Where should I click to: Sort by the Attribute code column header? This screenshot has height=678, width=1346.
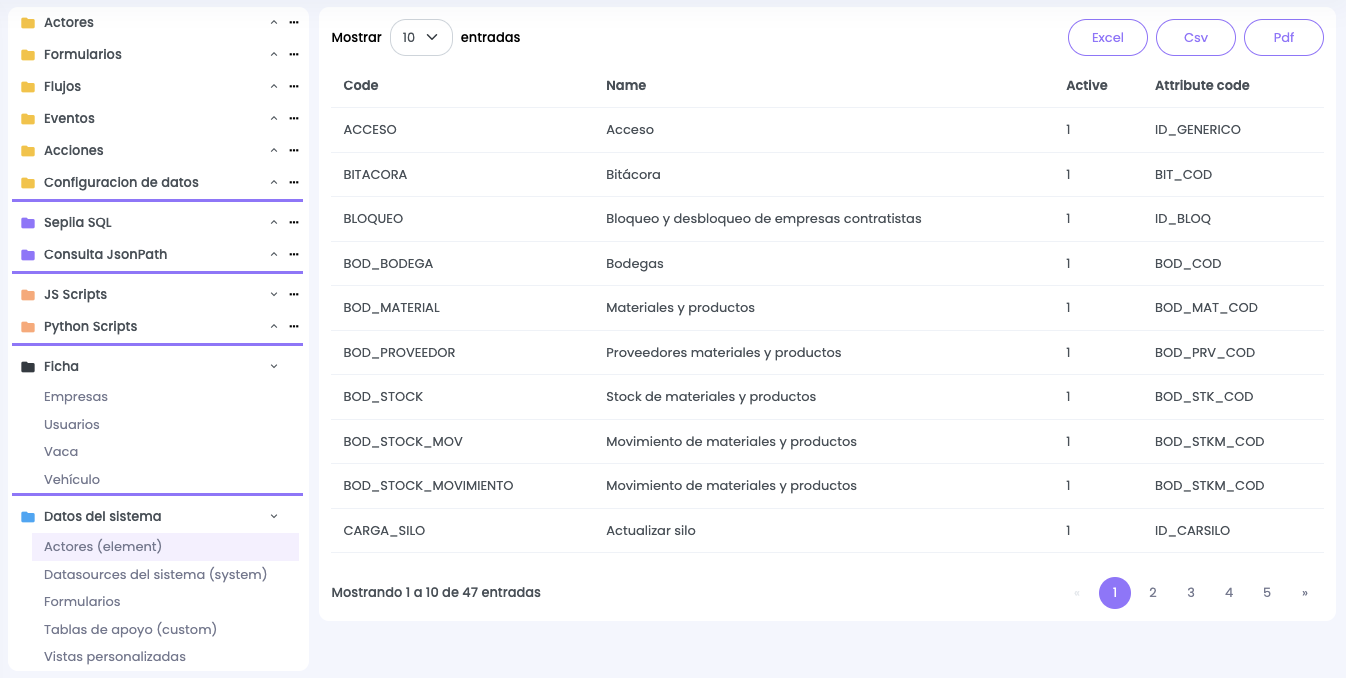(1202, 86)
